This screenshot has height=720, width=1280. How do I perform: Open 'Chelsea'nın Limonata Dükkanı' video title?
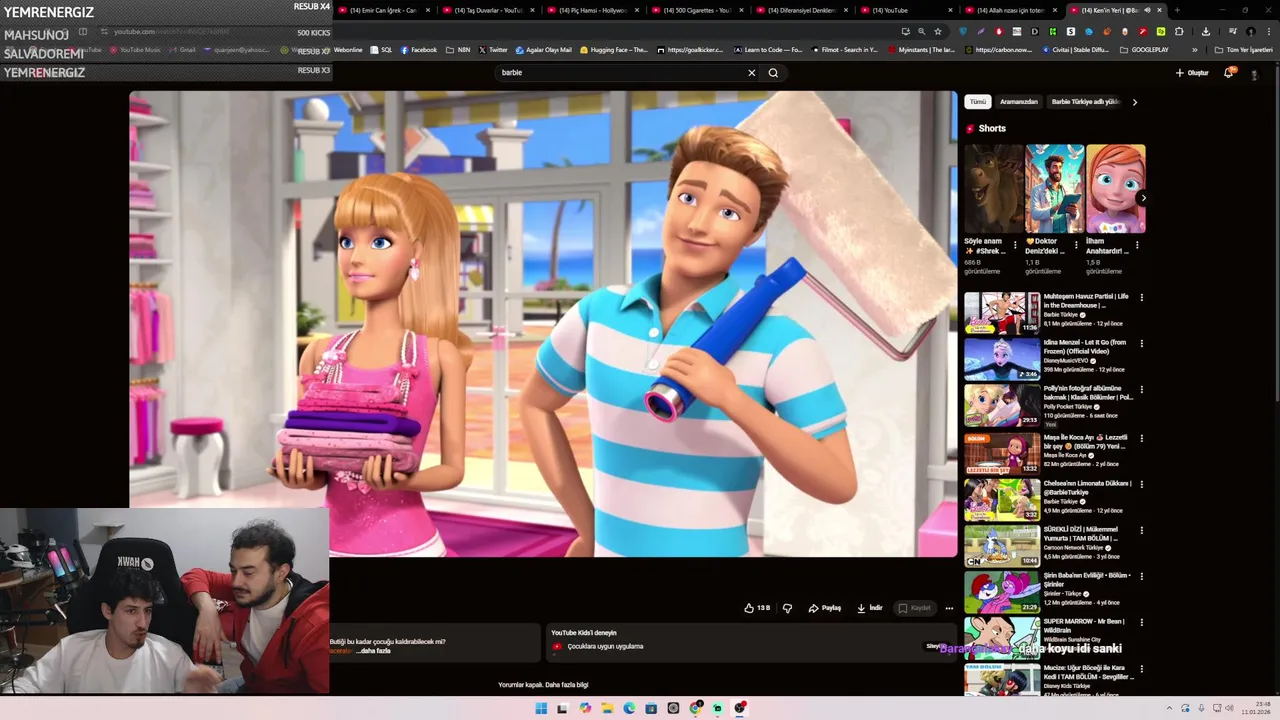[1088, 487]
